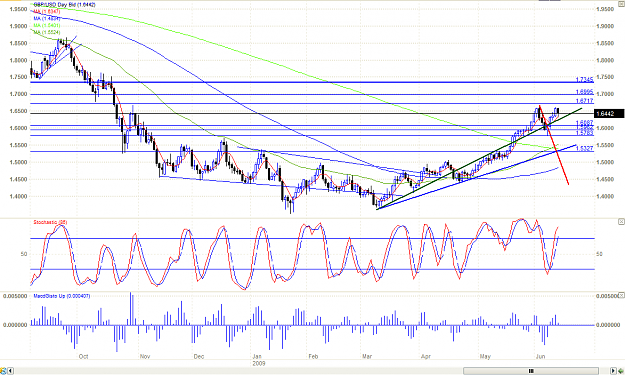This screenshot has height=375, width=625.
Task: Click the globe icon left of the scrollbar
Action: 3,371
